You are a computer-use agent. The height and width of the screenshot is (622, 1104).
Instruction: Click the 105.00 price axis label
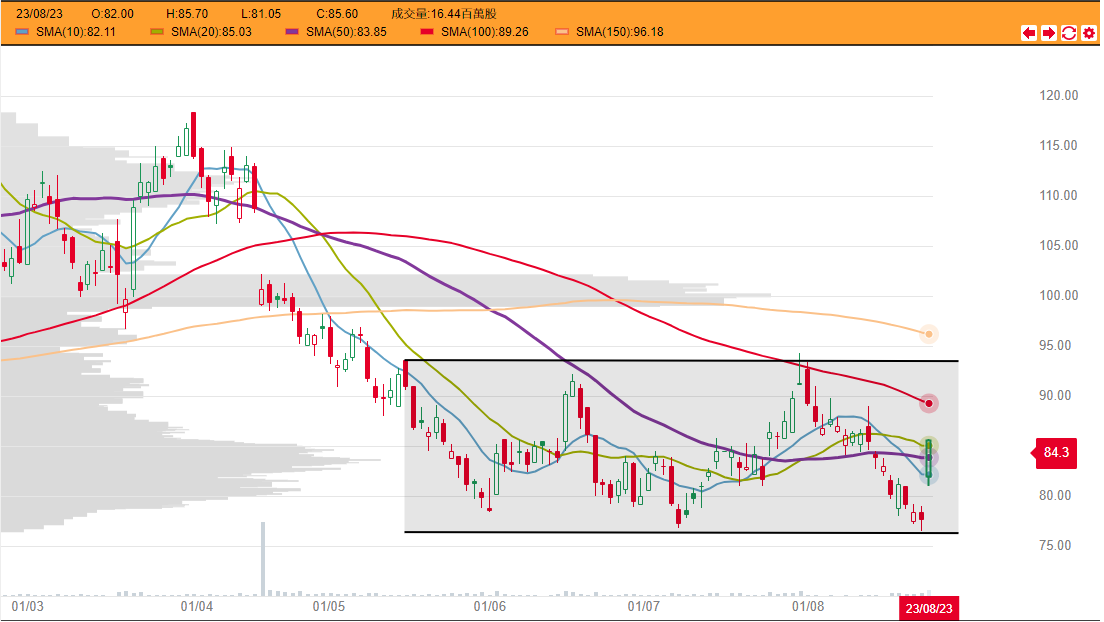click(x=1059, y=245)
